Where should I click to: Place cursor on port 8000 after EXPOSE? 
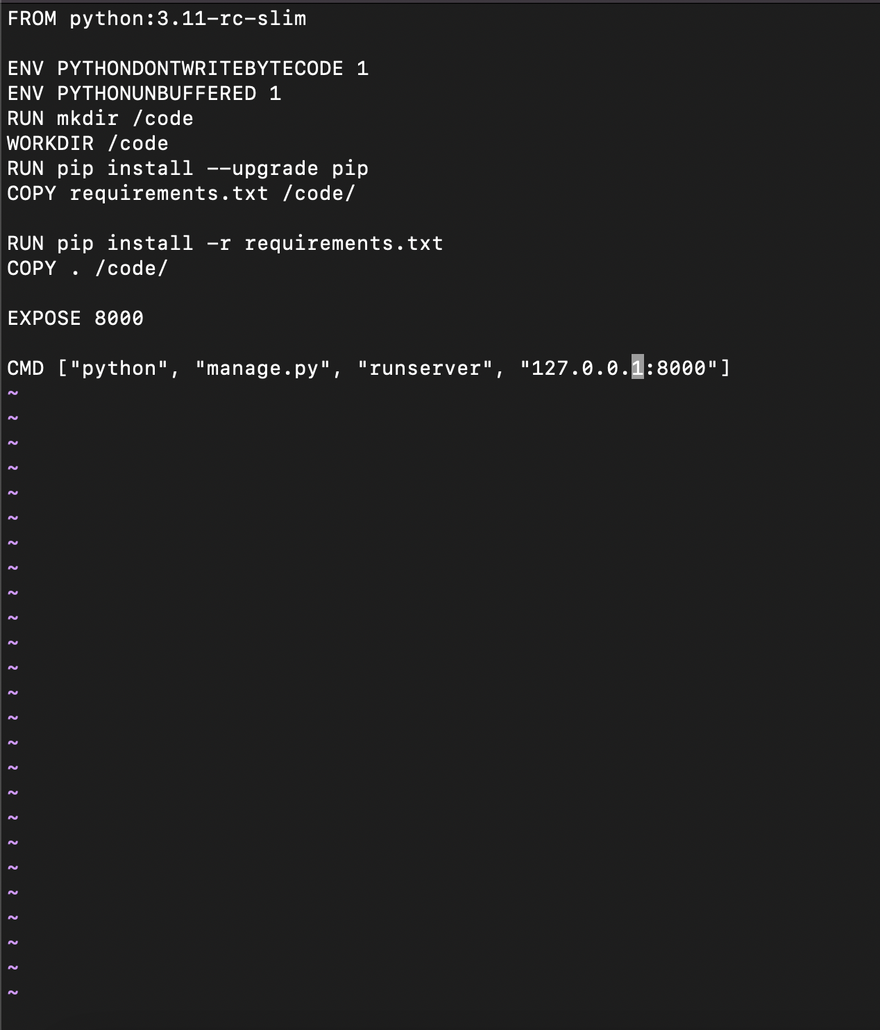tap(119, 318)
